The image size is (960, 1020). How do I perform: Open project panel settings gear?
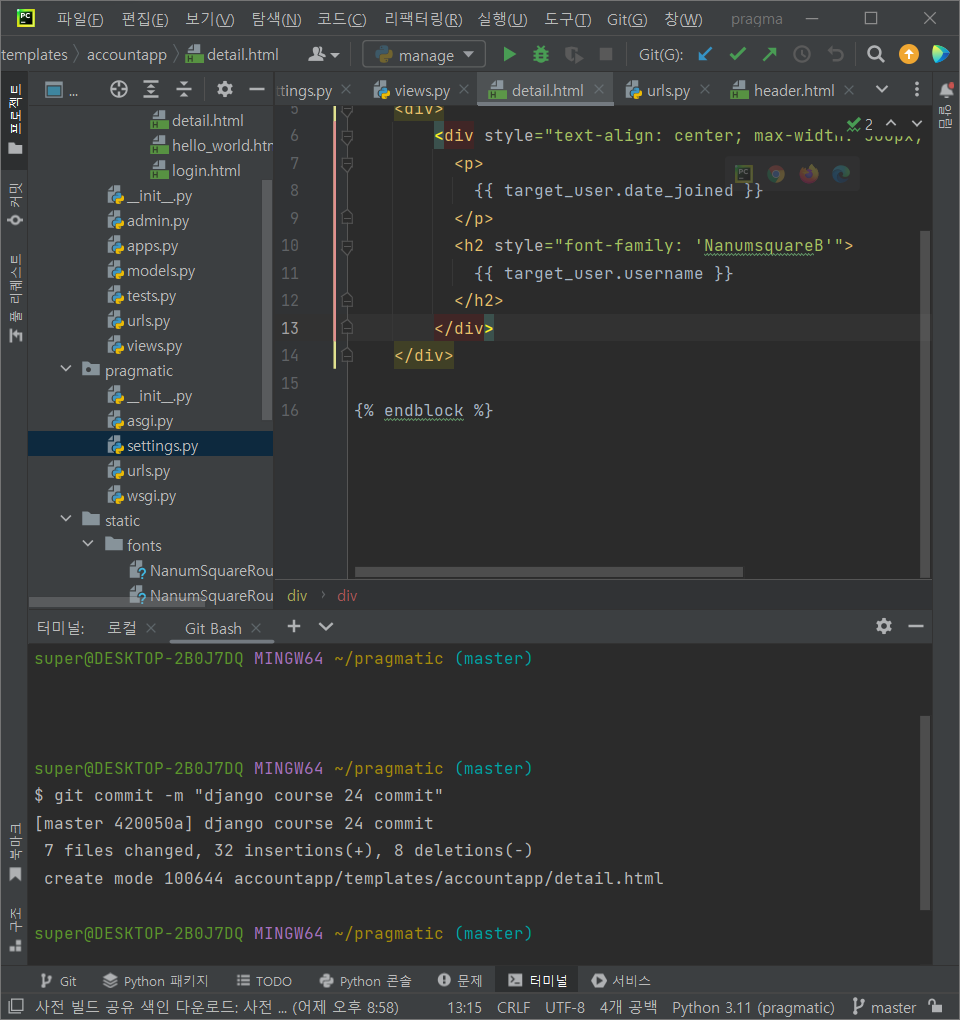point(225,89)
